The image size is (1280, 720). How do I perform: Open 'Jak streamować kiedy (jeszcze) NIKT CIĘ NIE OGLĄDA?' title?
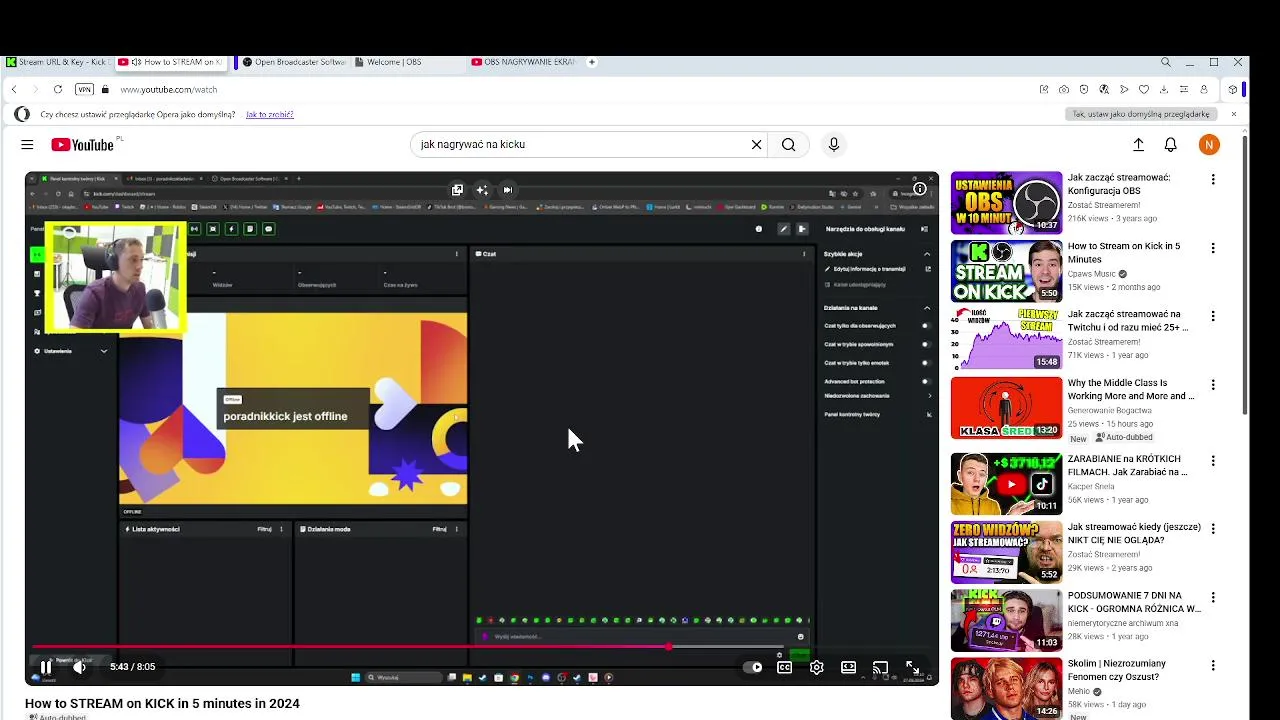click(1134, 534)
